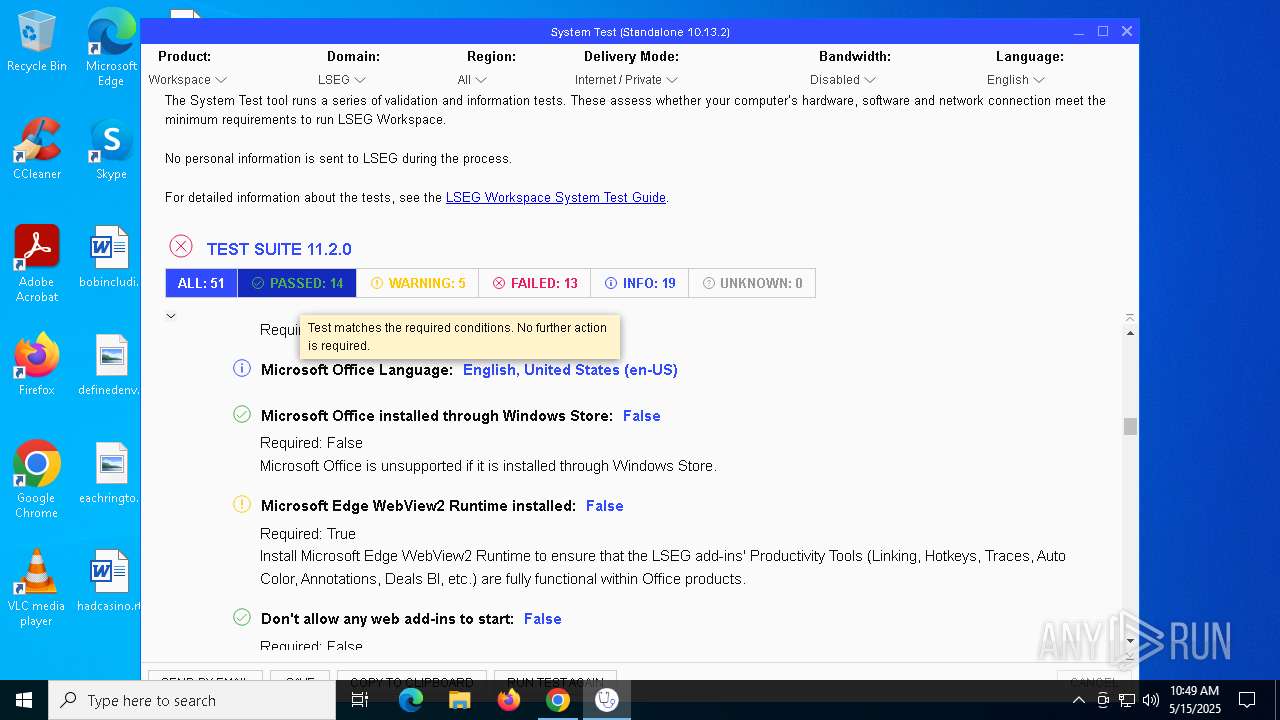Image resolution: width=1280 pixels, height=720 pixels.
Task: Open the Language dropdown showing English
Action: [1016, 80]
